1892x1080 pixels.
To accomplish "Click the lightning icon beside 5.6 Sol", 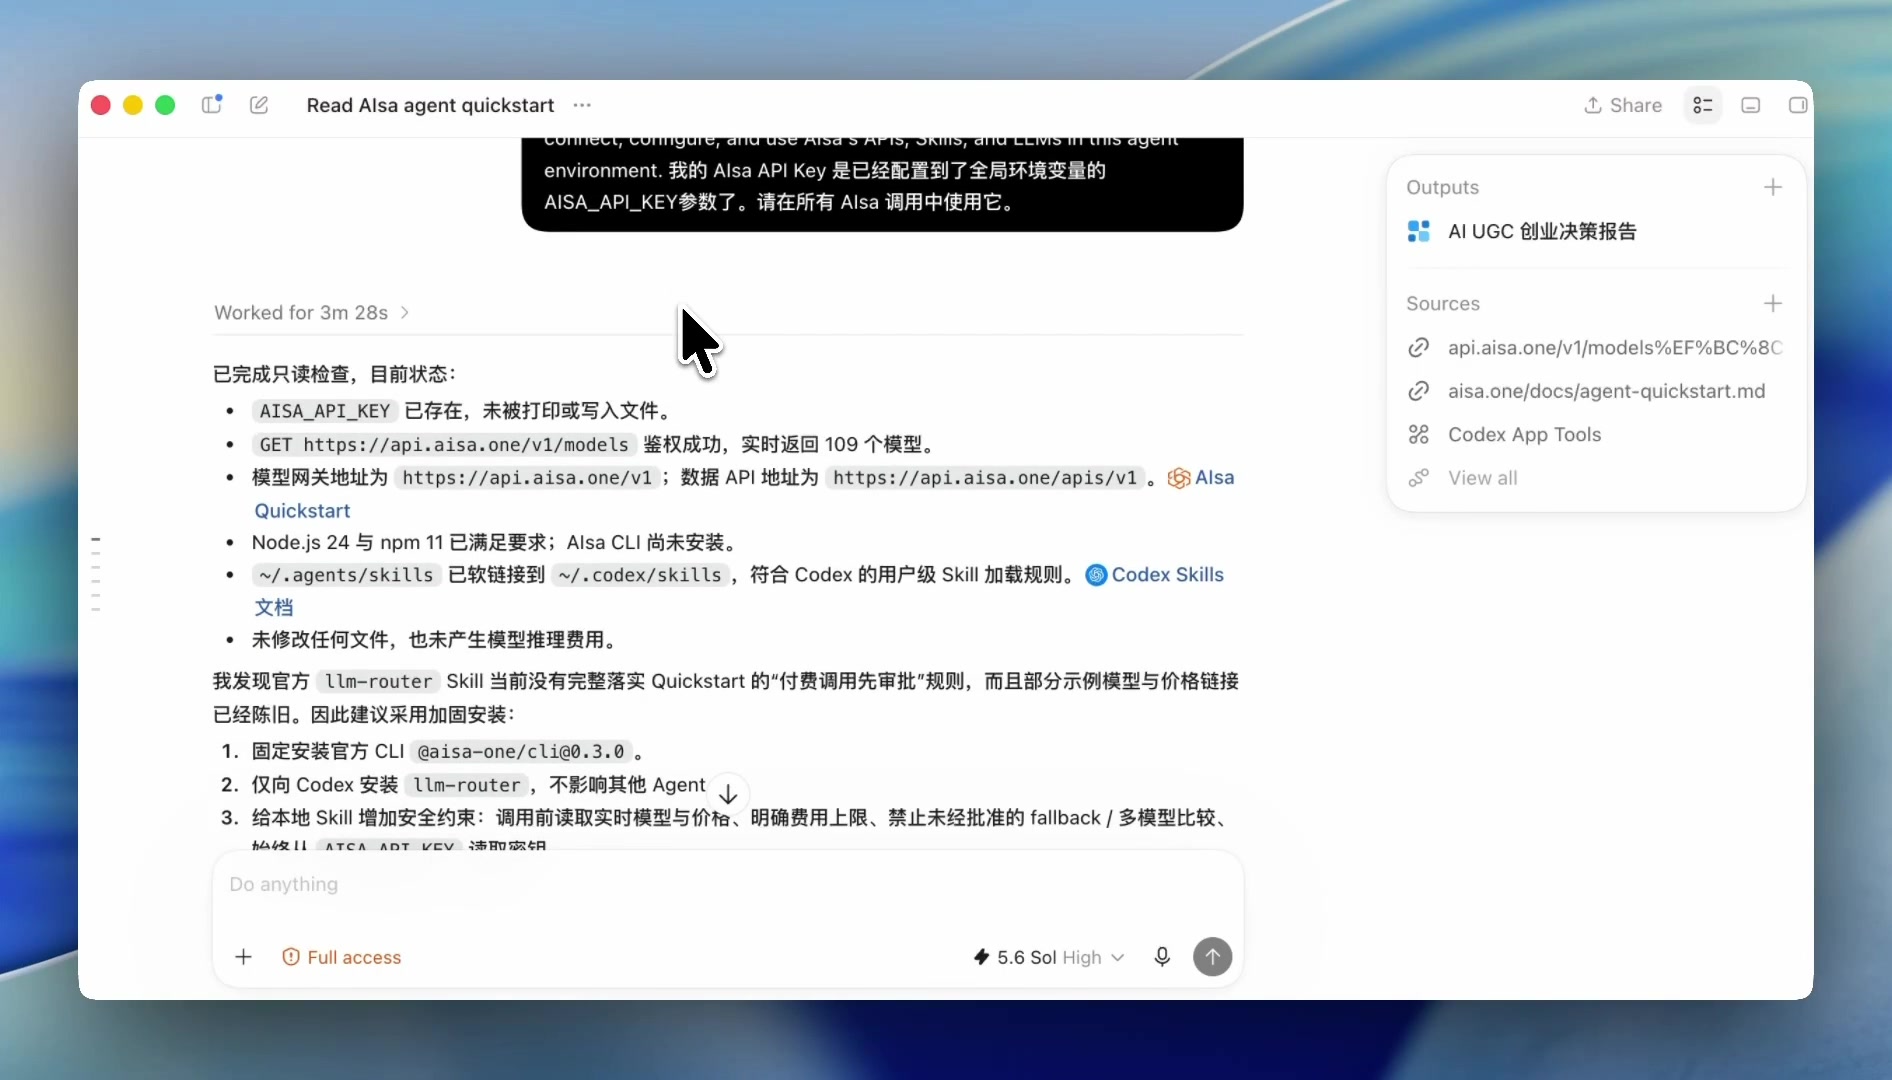I will 981,957.
